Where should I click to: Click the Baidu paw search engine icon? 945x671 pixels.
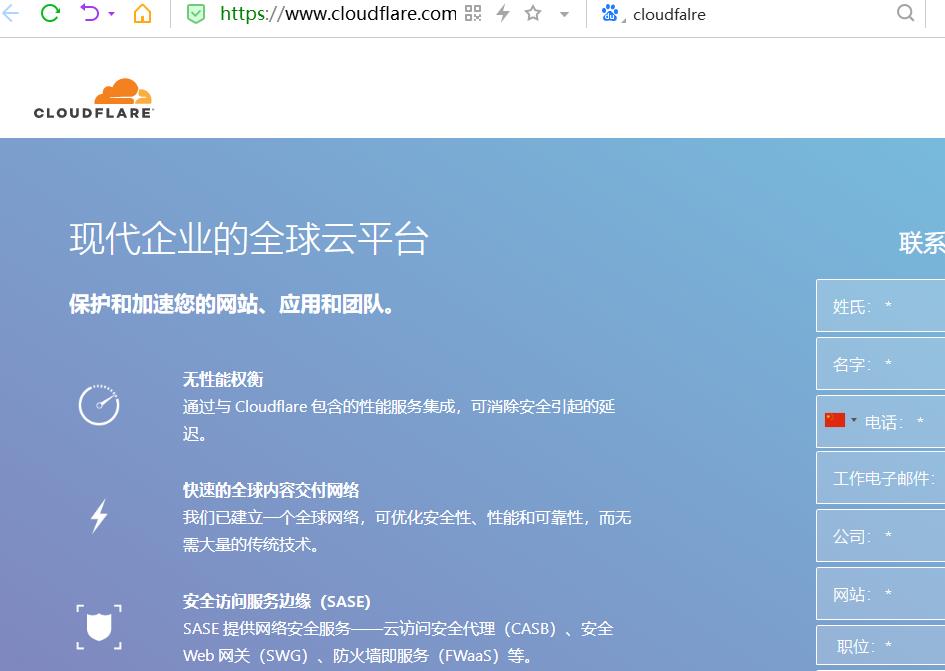click(610, 13)
